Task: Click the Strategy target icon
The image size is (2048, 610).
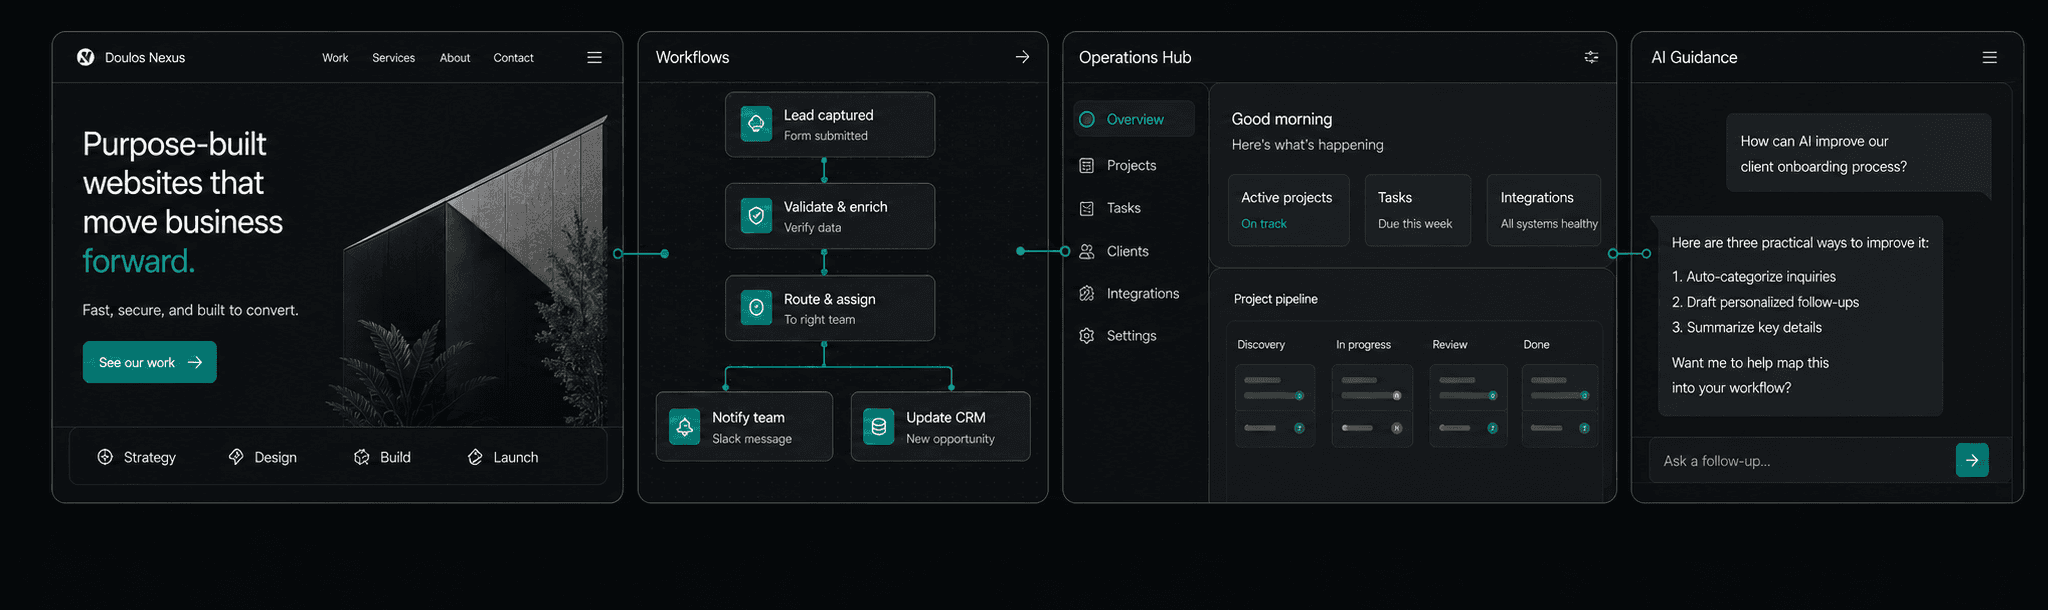Action: pos(105,457)
